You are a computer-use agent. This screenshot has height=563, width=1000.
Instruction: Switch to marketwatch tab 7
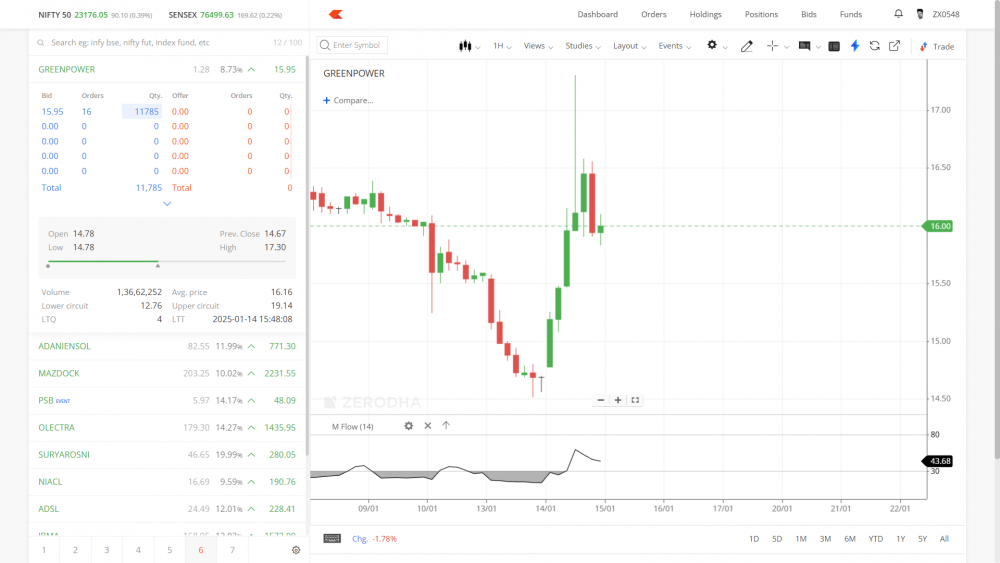232,550
